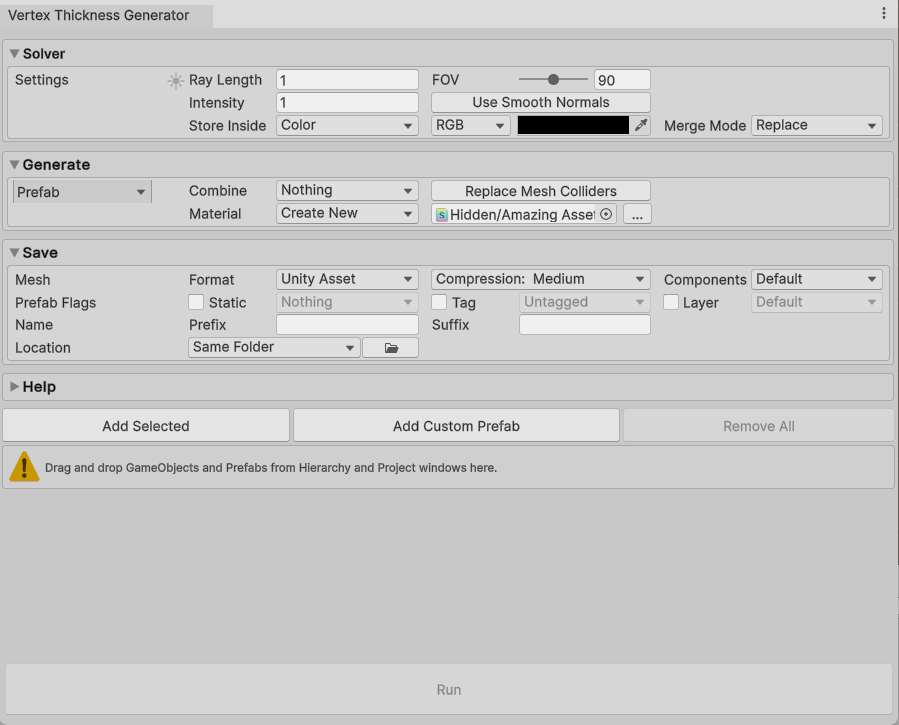Open the Store Inside Color dropdown
Screen dimensions: 899x725
click(x=347, y=126)
